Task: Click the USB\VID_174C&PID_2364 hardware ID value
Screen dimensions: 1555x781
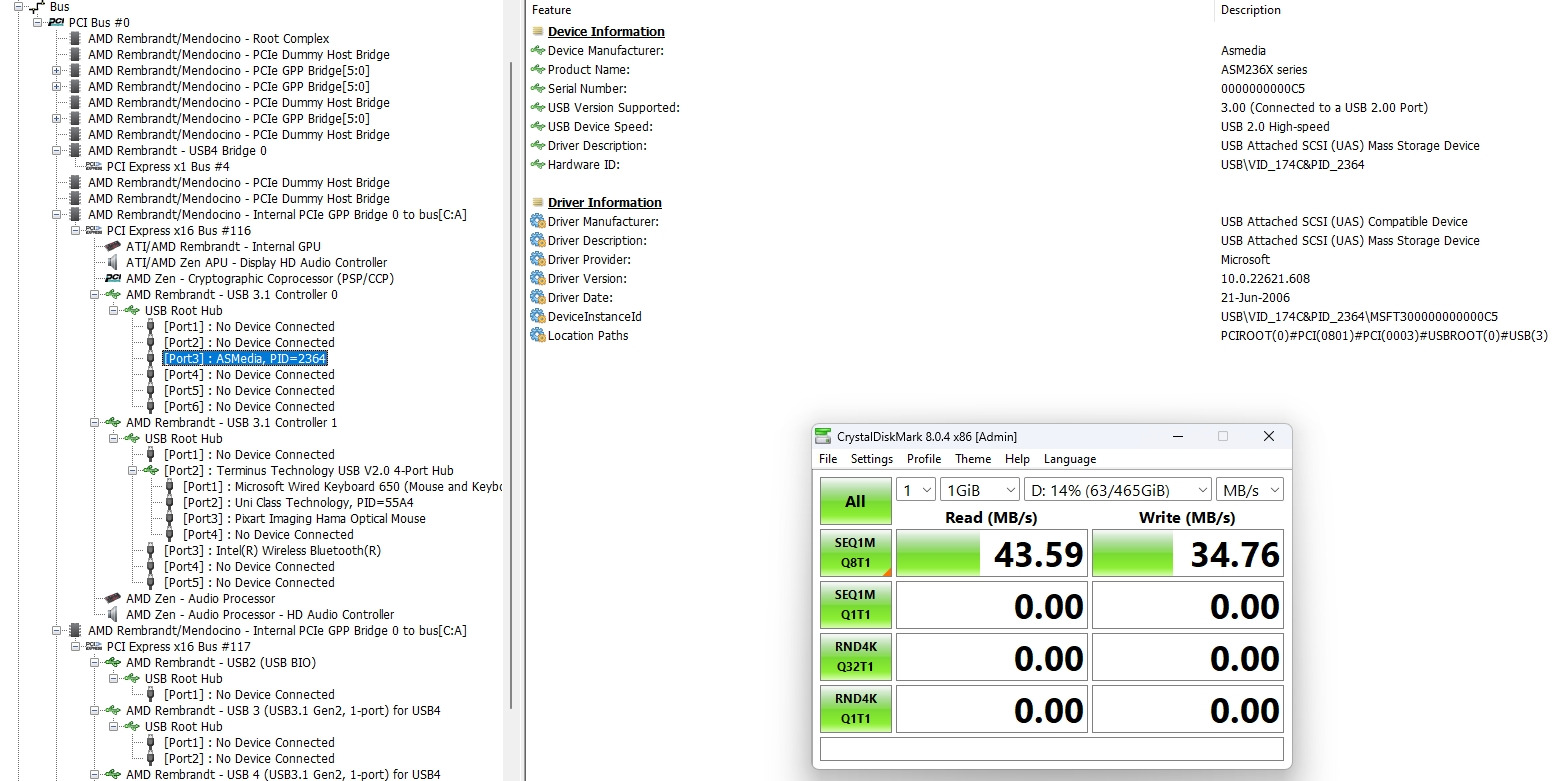Action: click(1292, 165)
